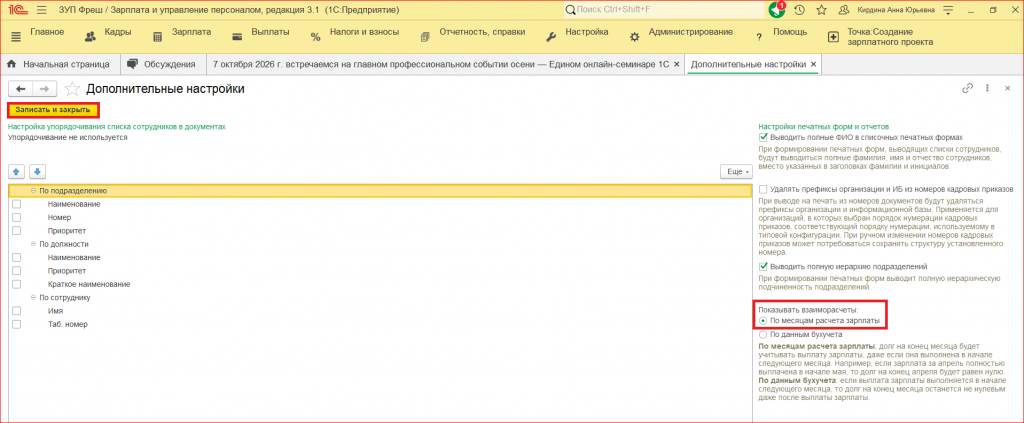Click the Выплаты wallet icon
This screenshot has width=1024, height=423.
click(x=238, y=37)
